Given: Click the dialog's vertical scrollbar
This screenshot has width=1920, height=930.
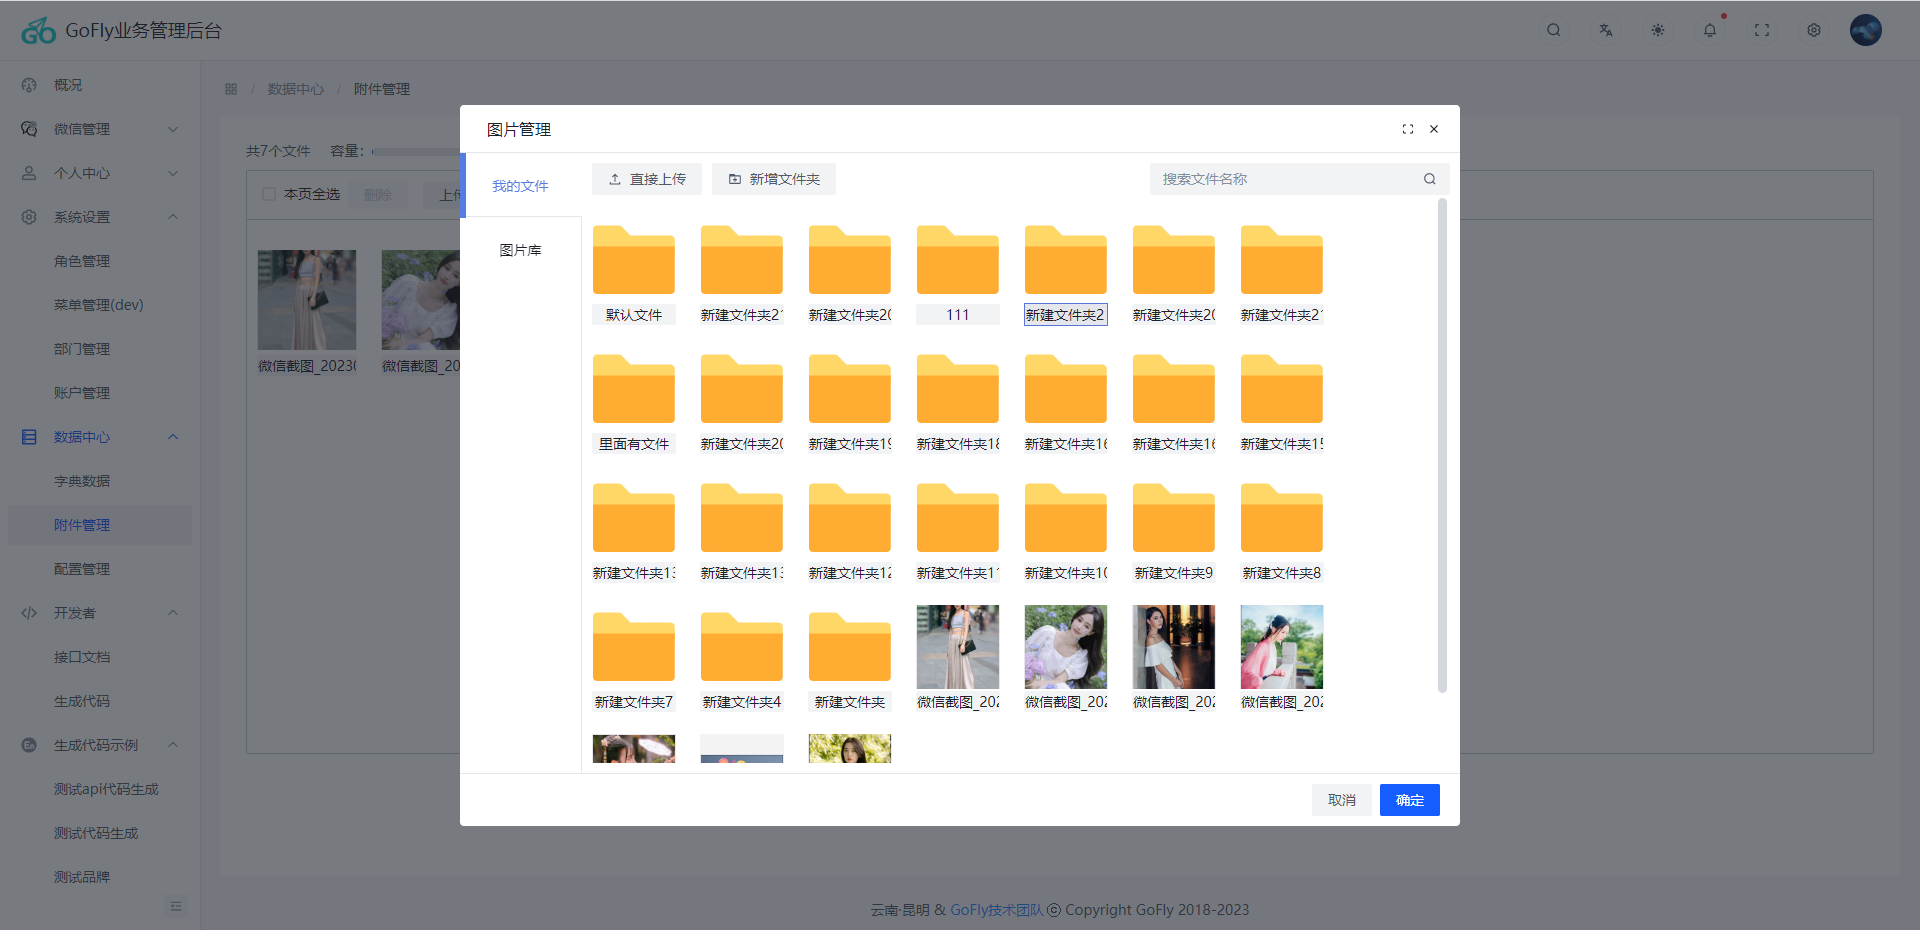Looking at the screenshot, I should 1442,445.
